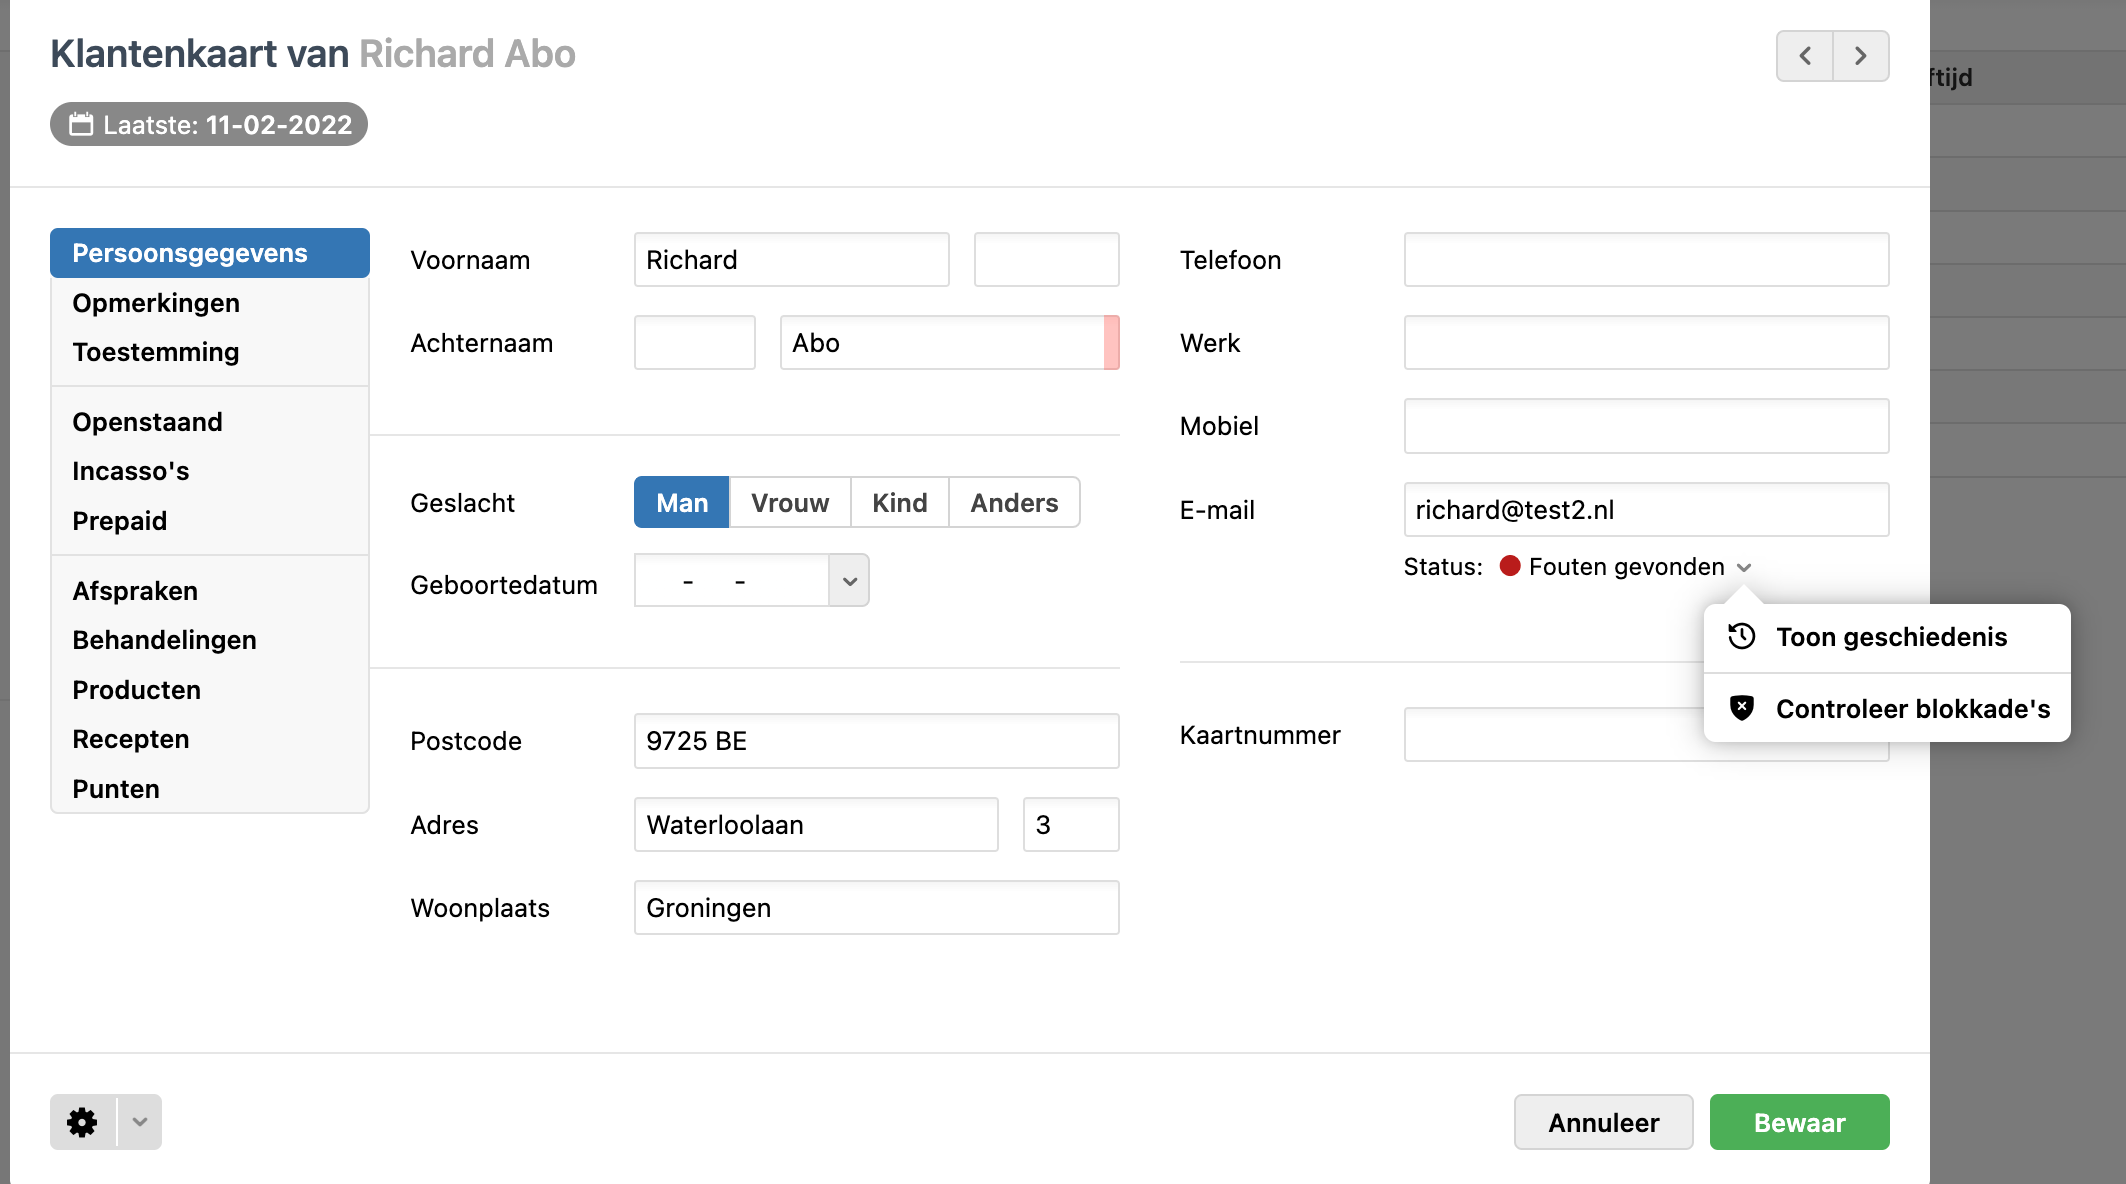The width and height of the screenshot is (2126, 1184).
Task: Click the shield icon for Controleer blokkade's
Action: [1742, 708]
